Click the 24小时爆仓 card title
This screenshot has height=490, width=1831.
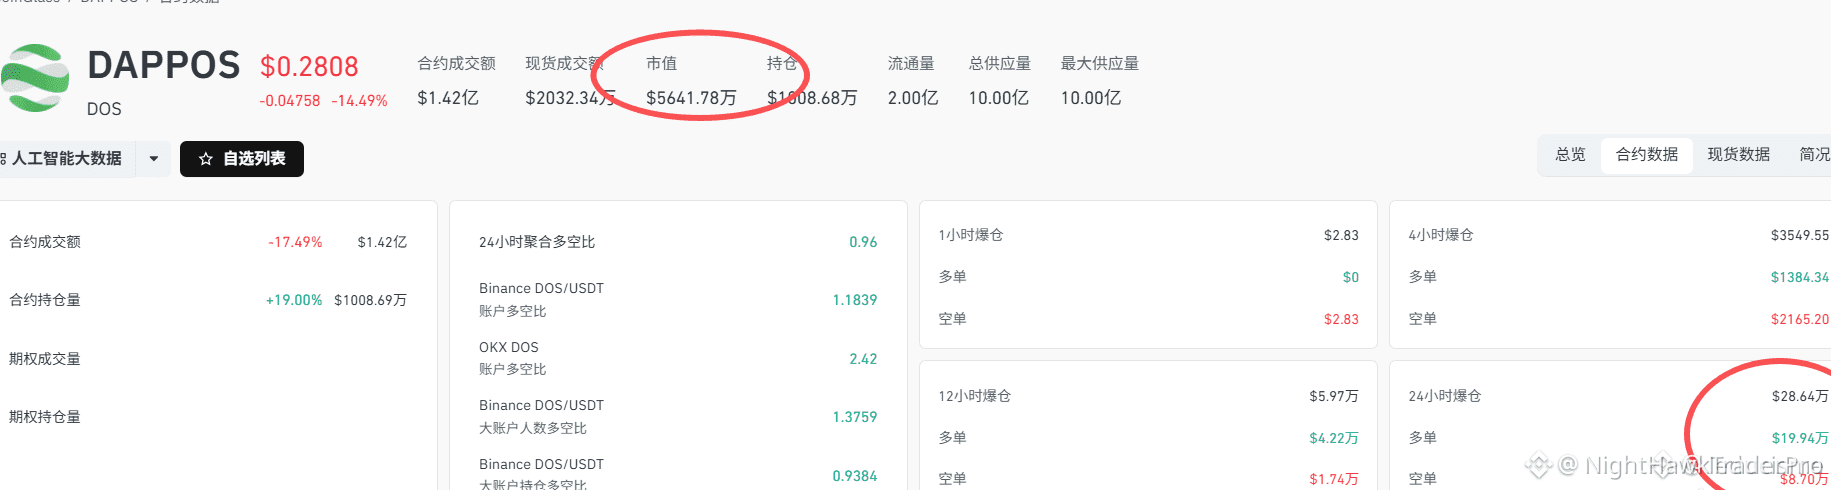pyautogui.click(x=1445, y=396)
